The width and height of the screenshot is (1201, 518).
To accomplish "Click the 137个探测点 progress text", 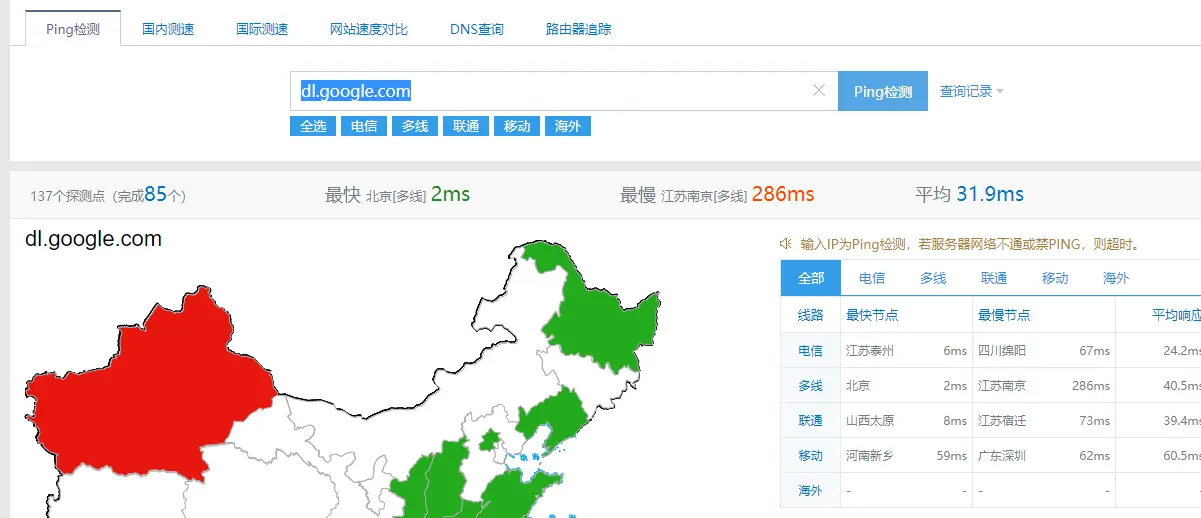I will click(108, 195).
